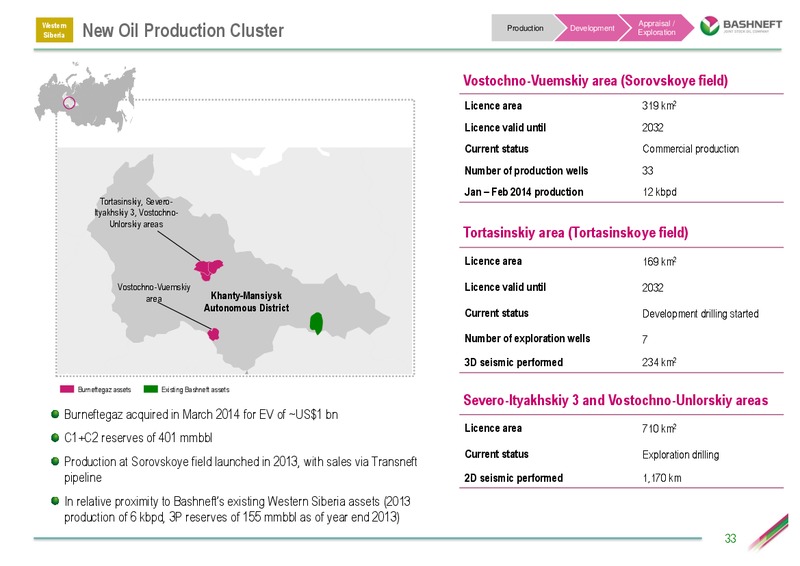Click Licence valid until under Tortasinskoye field
The image size is (800, 566).
[505, 287]
